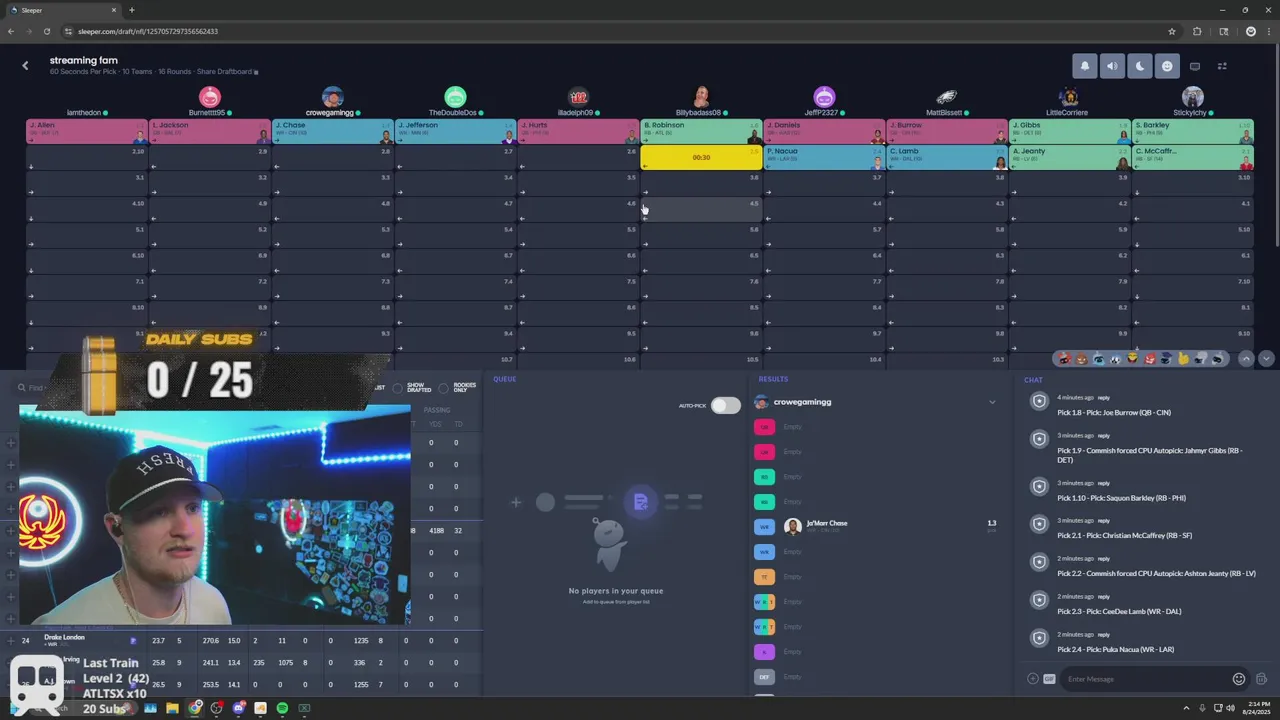Send the poop emoji reaction
Image resolution: width=1280 pixels, height=720 pixels.
pos(1081,359)
